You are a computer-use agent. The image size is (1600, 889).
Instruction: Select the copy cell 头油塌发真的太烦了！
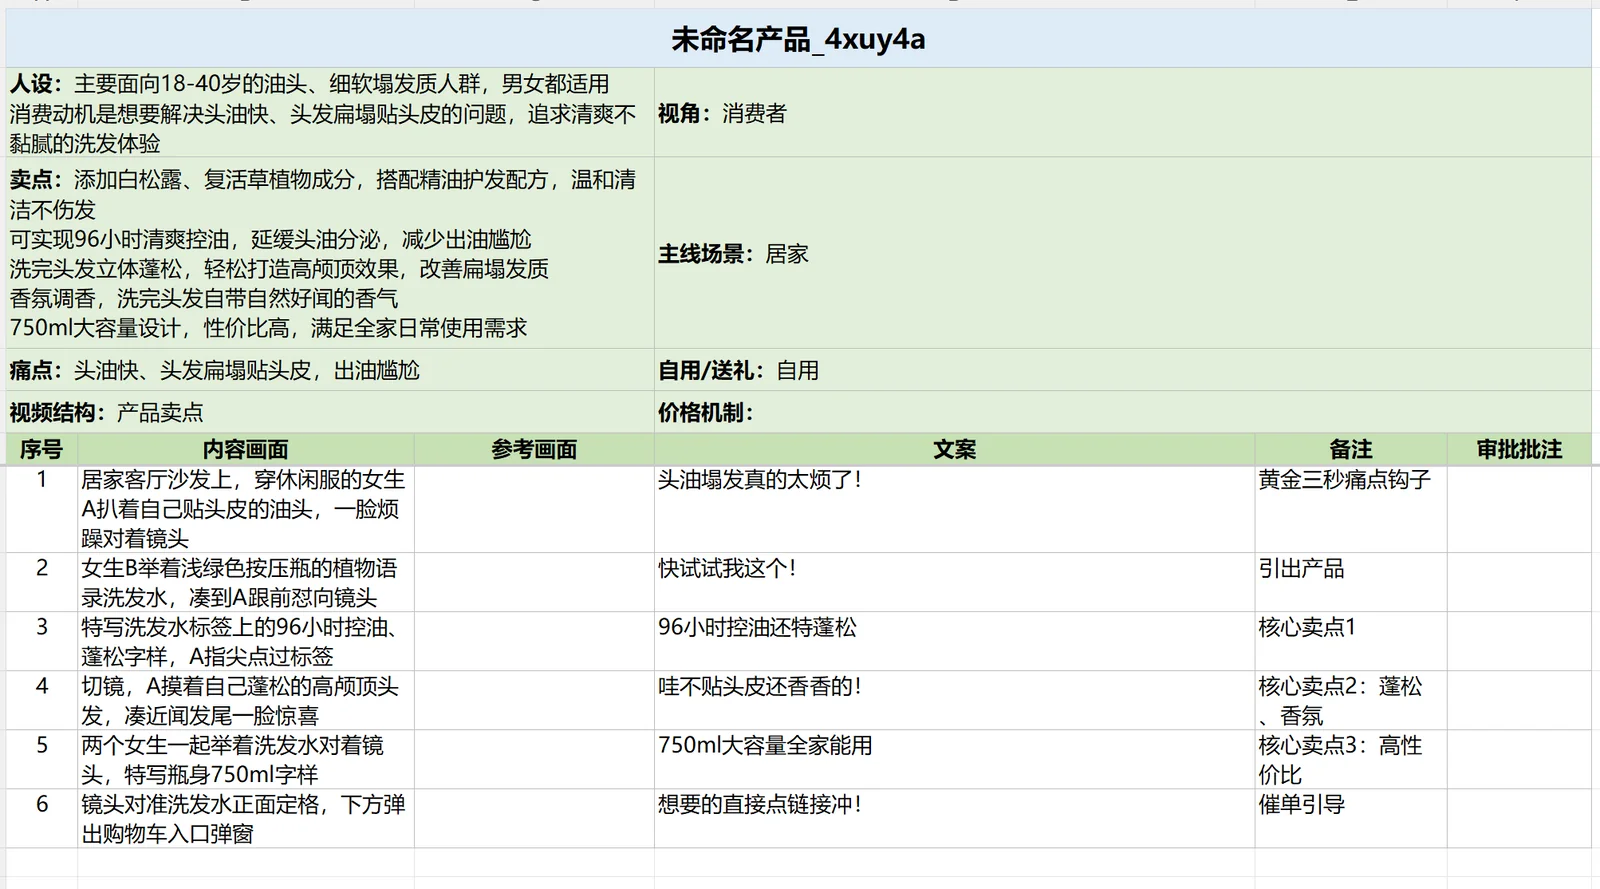pyautogui.click(x=955, y=509)
